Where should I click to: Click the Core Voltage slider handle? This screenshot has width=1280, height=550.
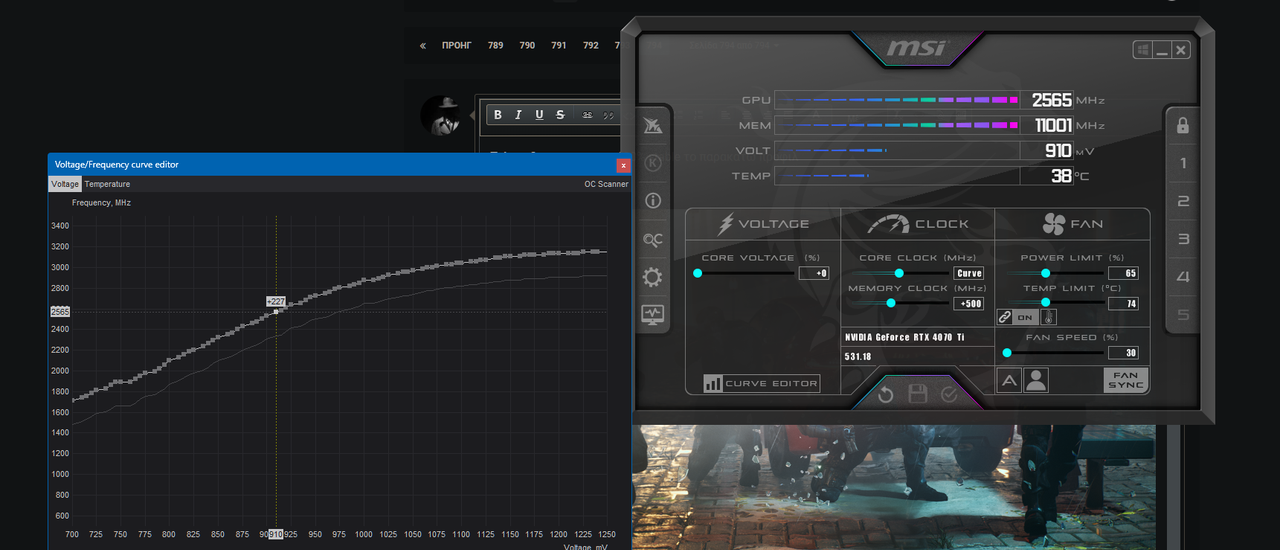click(698, 273)
